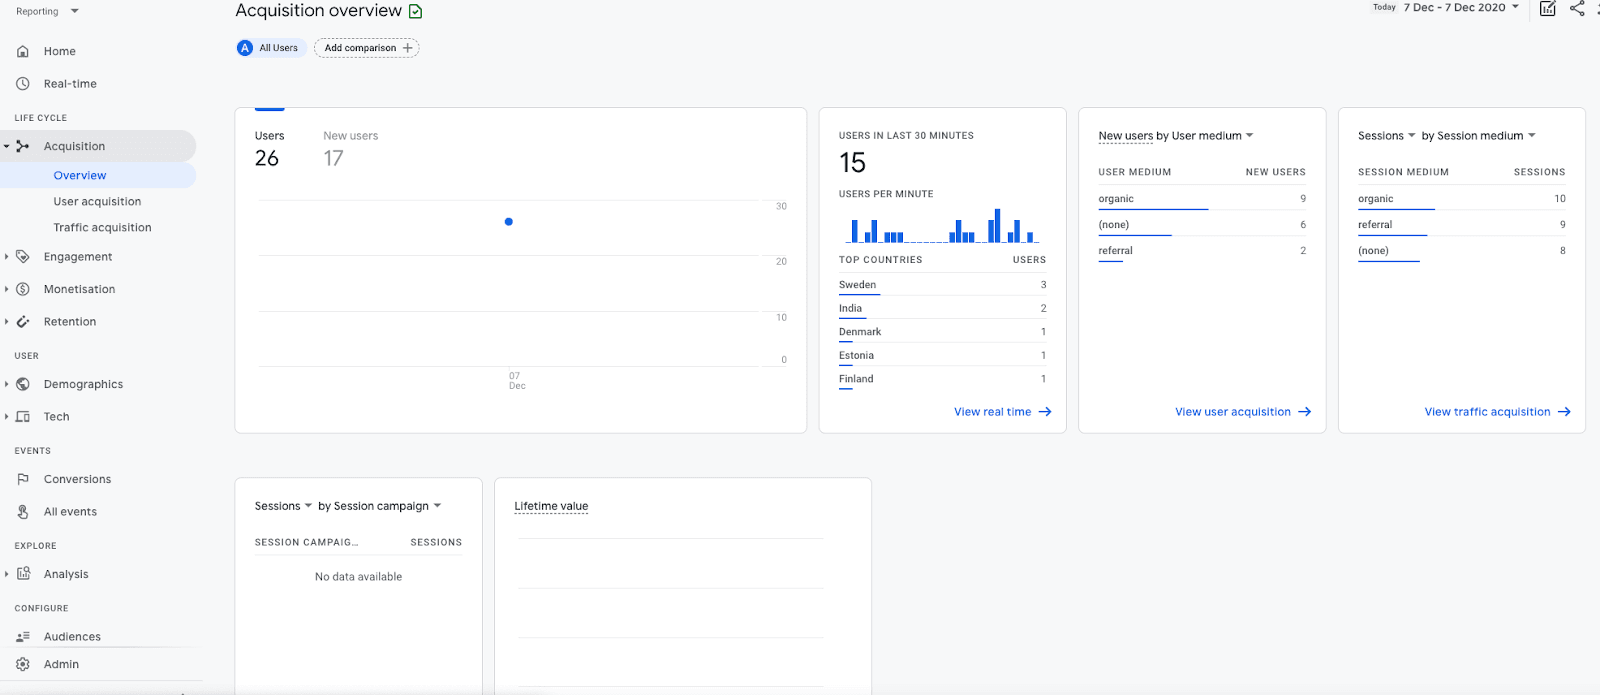Select User acquisition in sidebar
The image size is (1600, 695).
(x=97, y=202)
